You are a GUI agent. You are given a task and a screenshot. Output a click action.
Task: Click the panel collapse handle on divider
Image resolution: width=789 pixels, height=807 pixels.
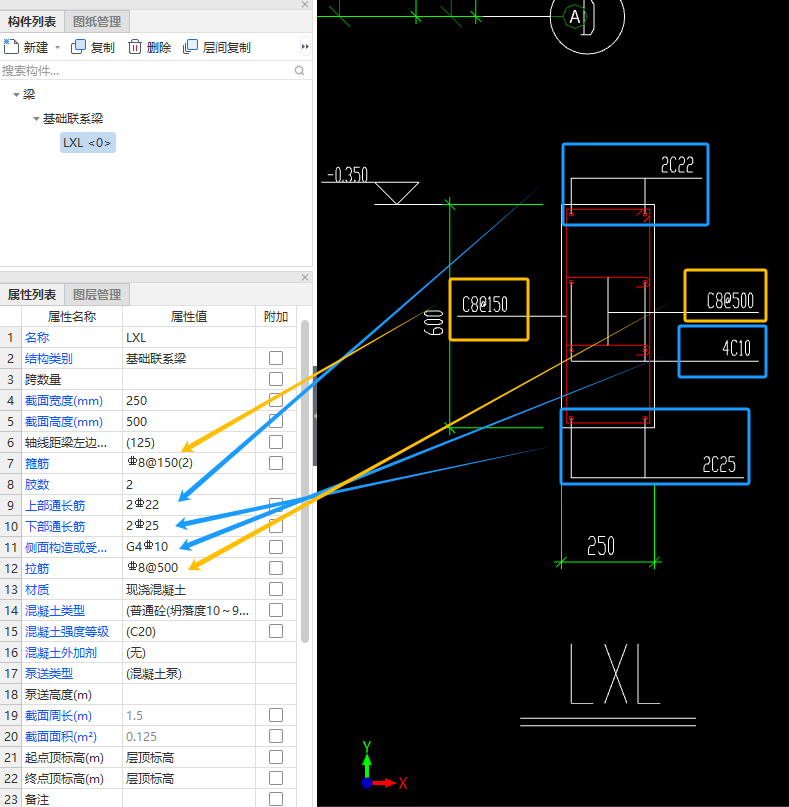[x=315, y=416]
